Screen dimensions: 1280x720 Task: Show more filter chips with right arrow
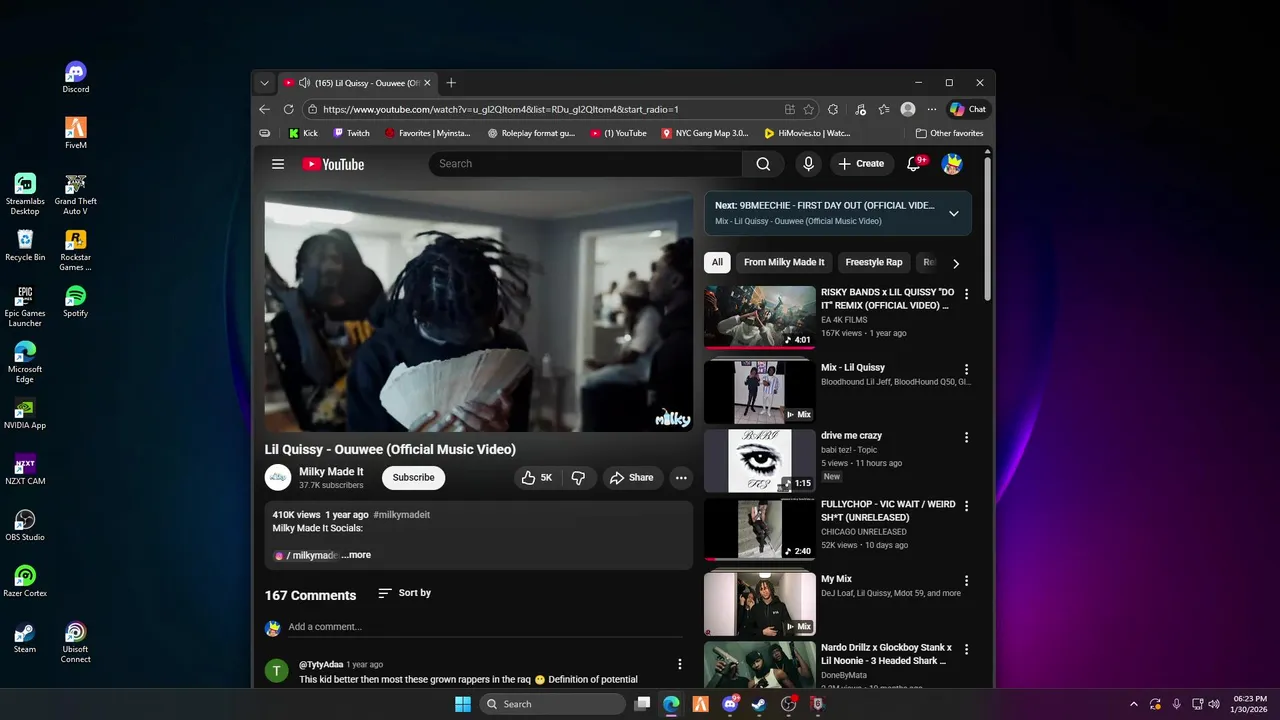(955, 264)
